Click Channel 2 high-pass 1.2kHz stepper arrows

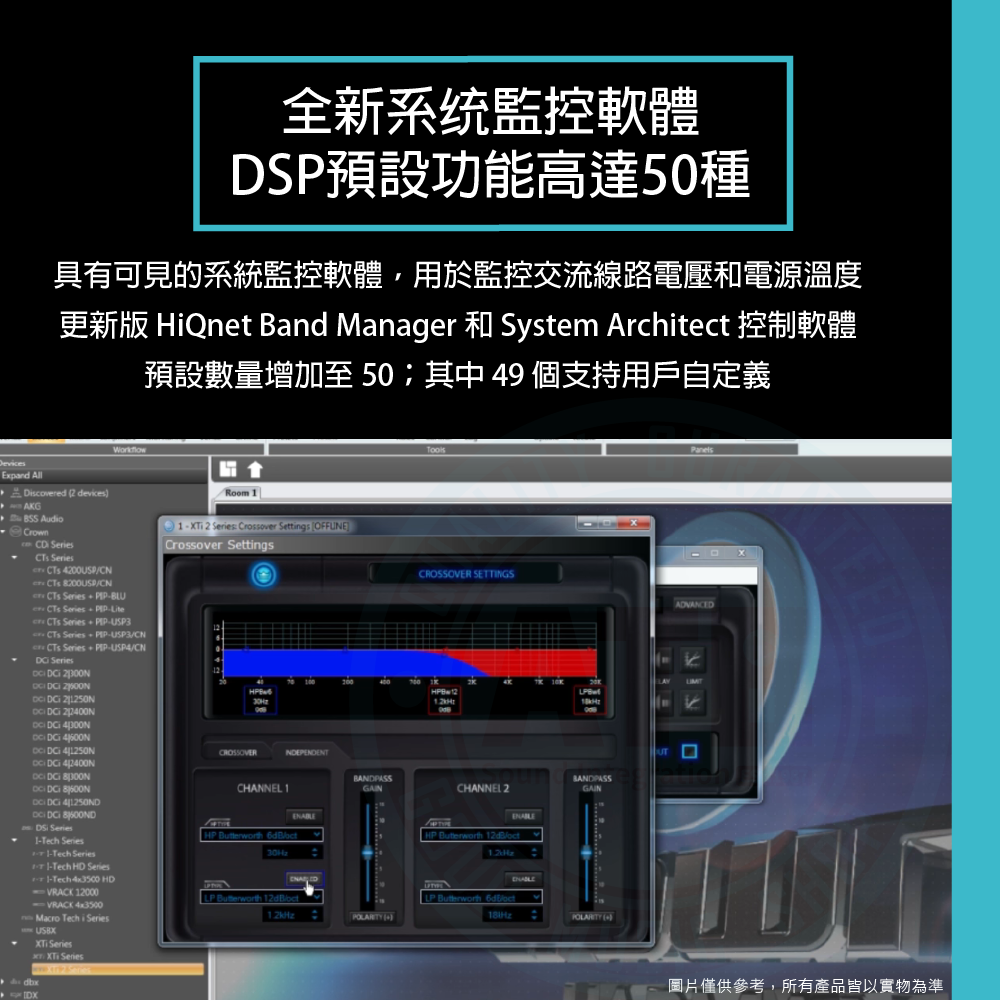point(534,853)
